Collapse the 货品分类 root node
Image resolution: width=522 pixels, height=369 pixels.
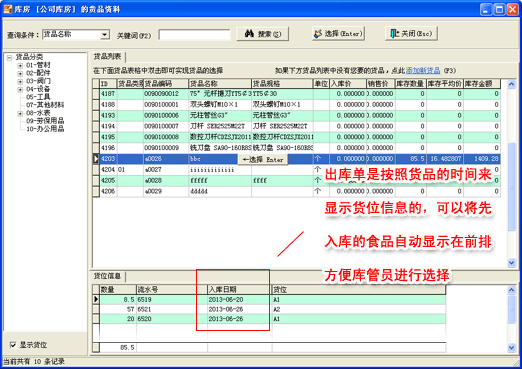(9, 58)
